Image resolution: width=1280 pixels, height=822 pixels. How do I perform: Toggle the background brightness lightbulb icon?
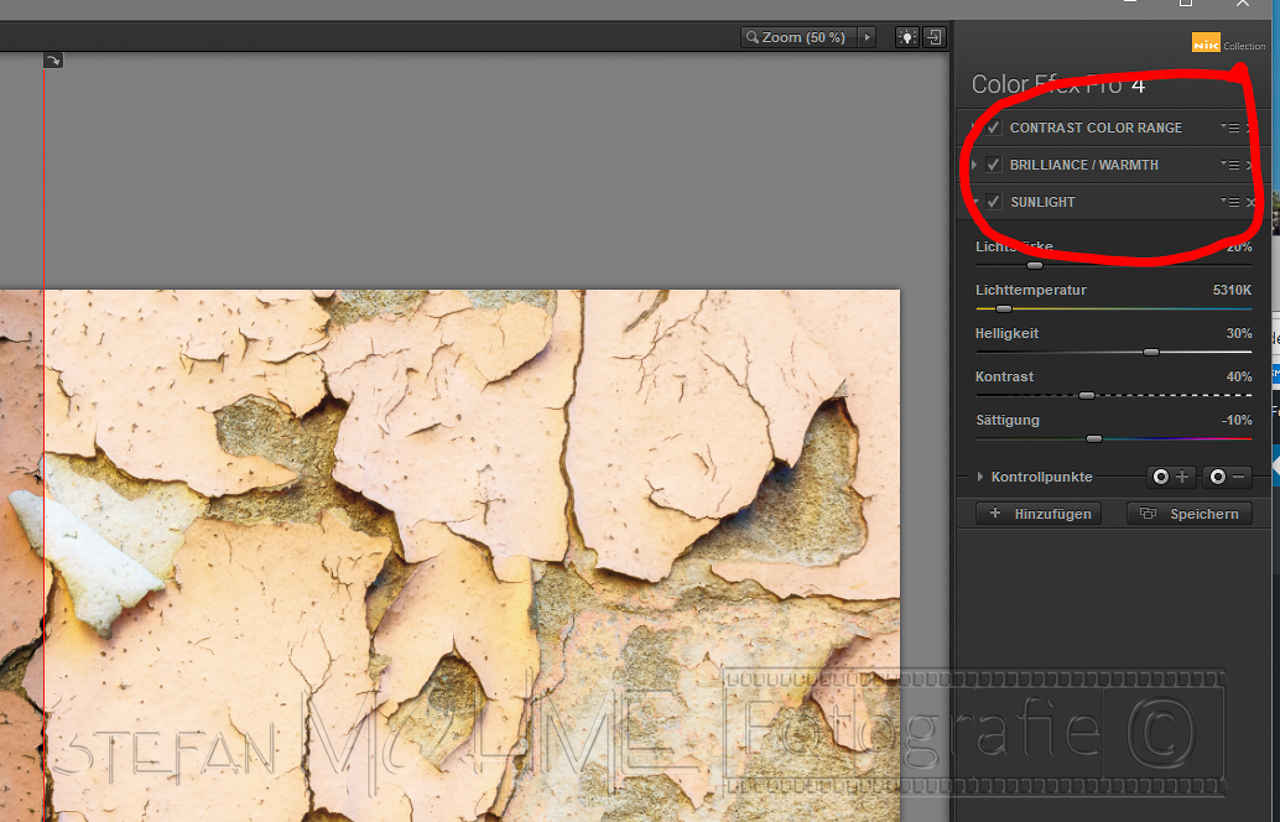click(906, 37)
